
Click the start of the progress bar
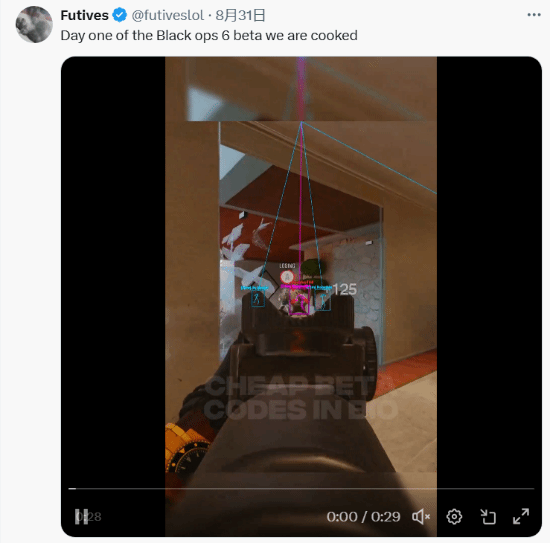(x=72, y=488)
